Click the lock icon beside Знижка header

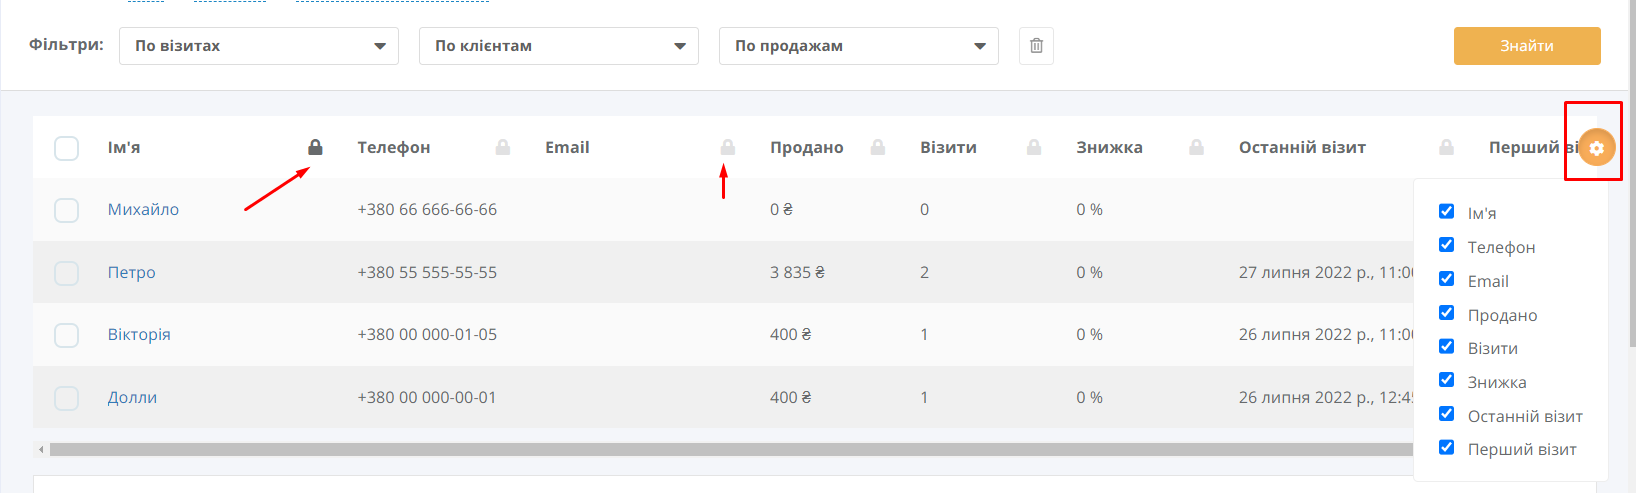click(1196, 147)
